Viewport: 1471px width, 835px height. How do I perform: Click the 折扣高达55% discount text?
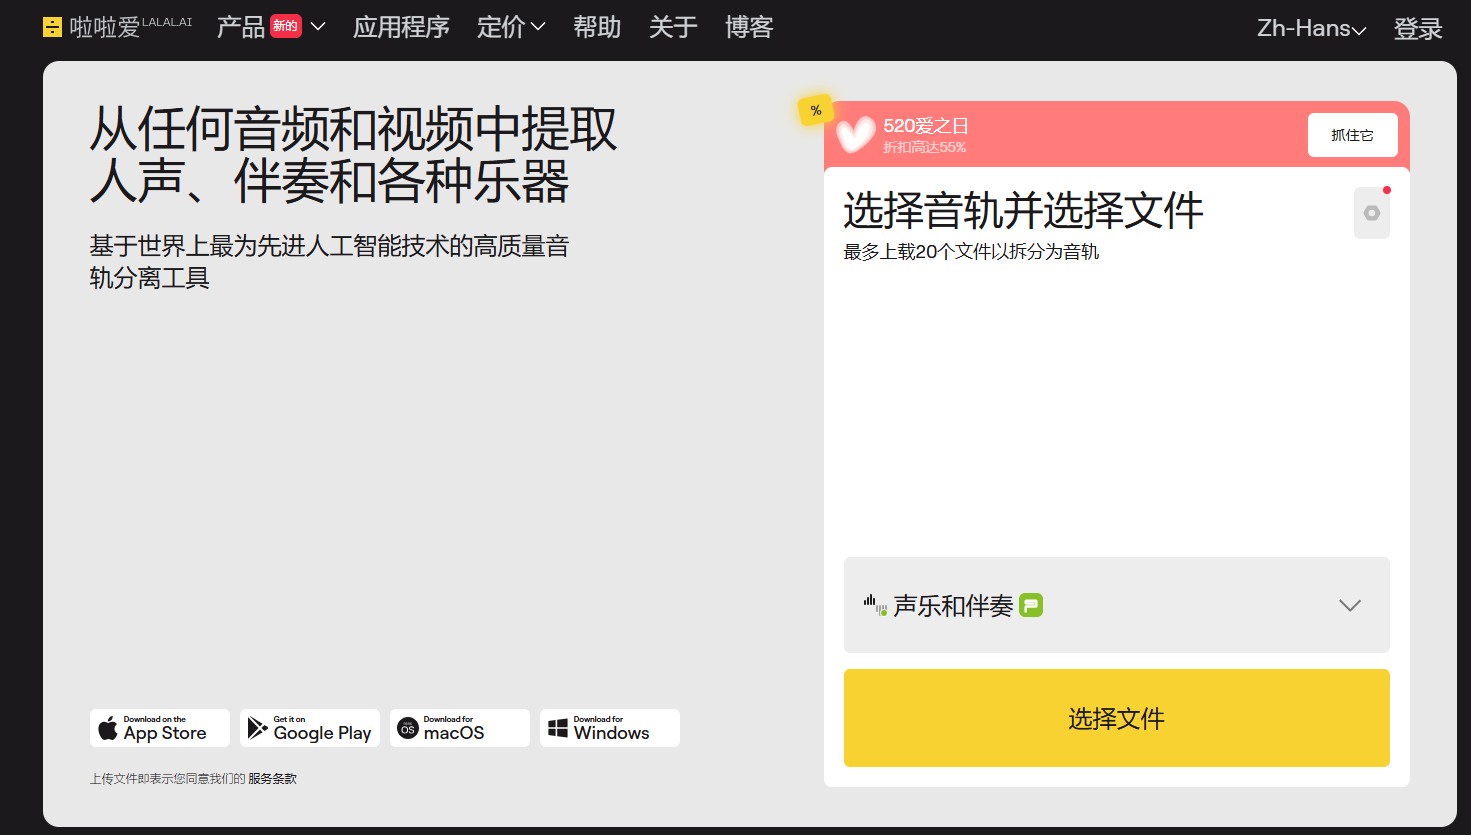(x=924, y=147)
